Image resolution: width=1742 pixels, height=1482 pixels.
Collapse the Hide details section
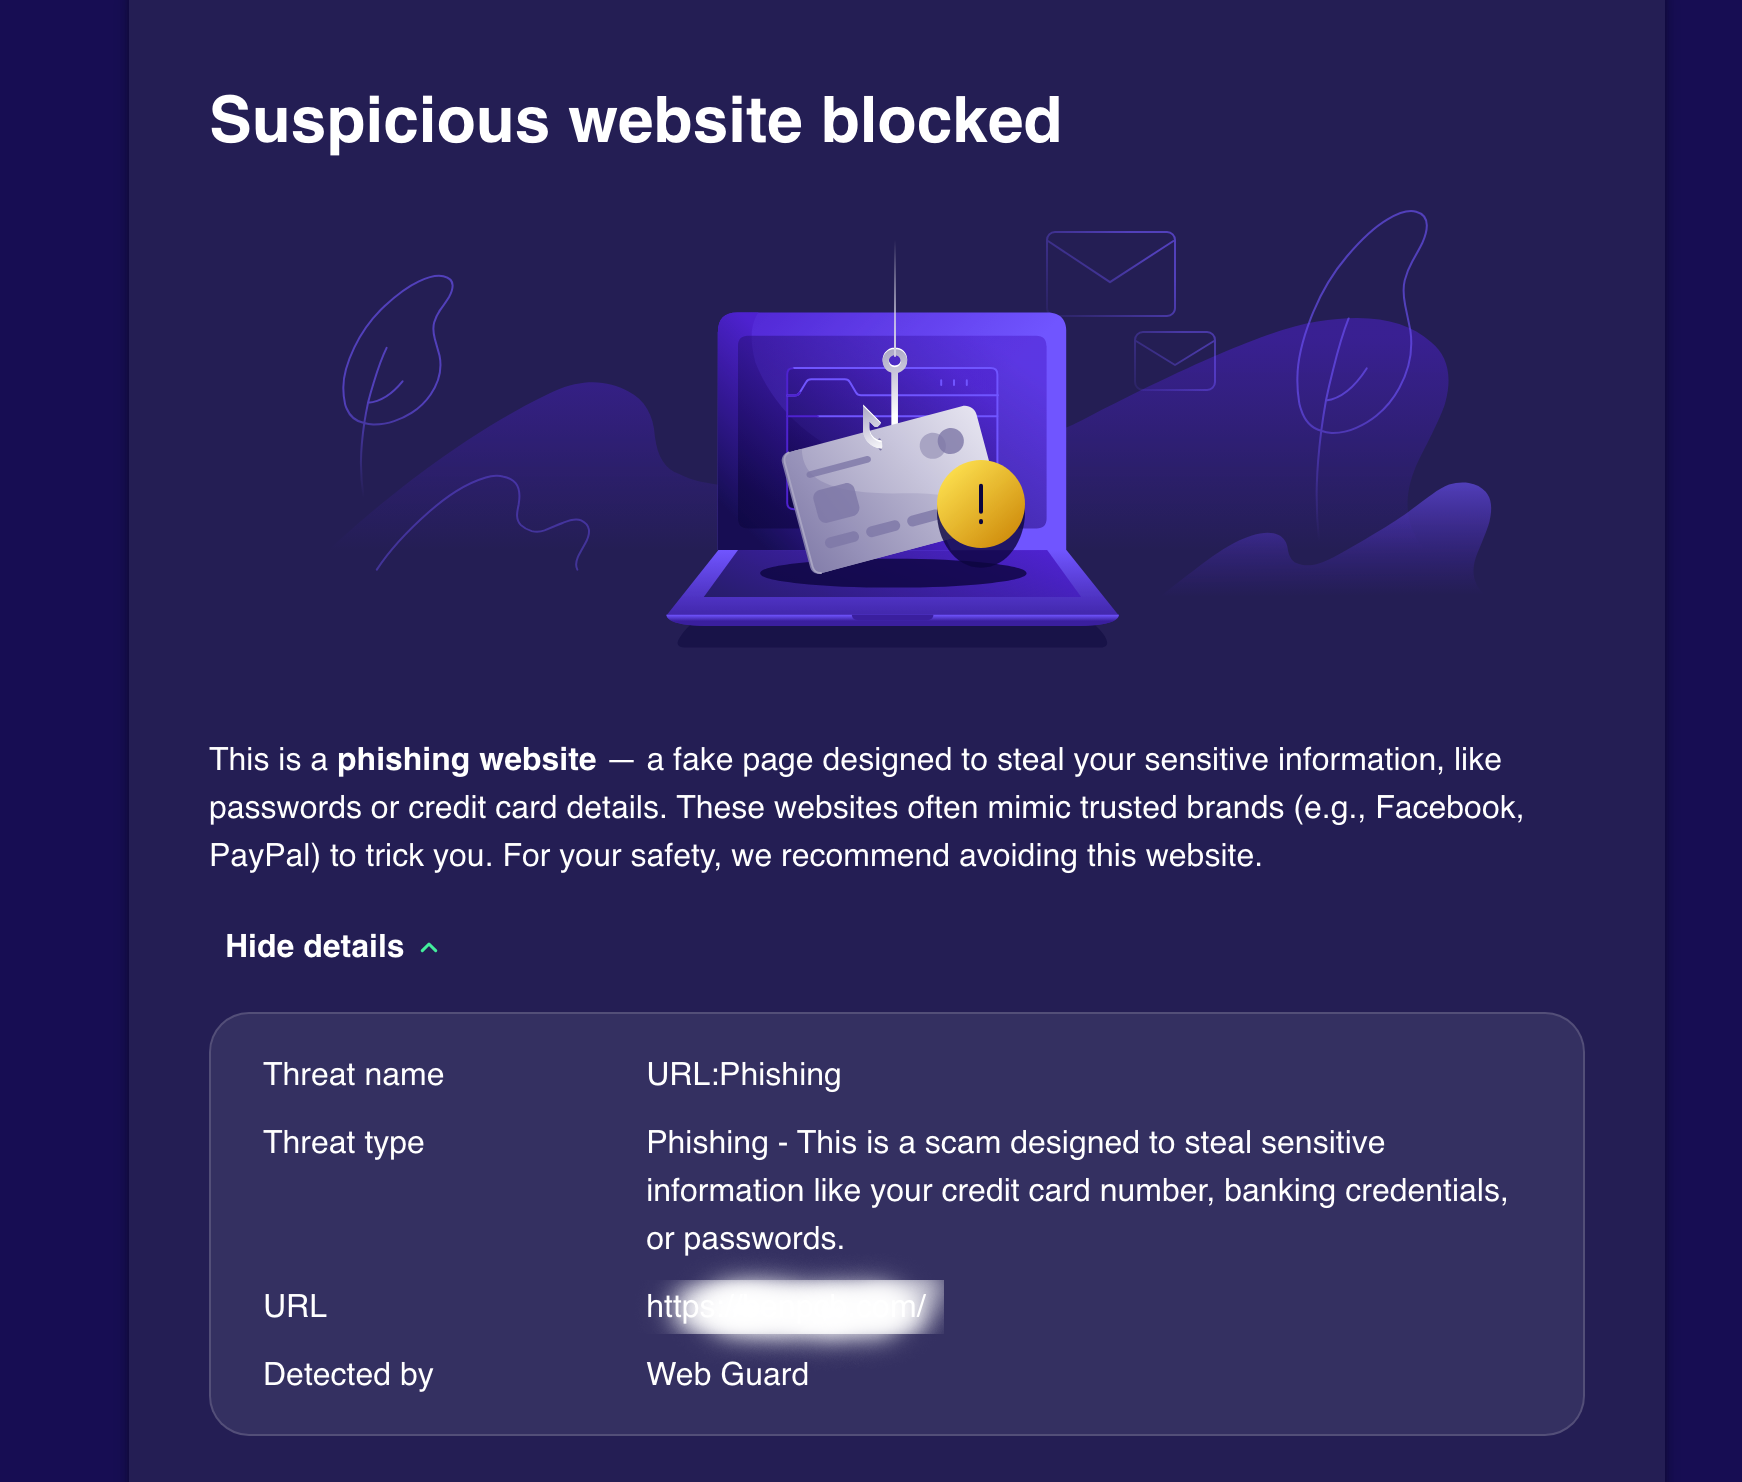tap(315, 946)
